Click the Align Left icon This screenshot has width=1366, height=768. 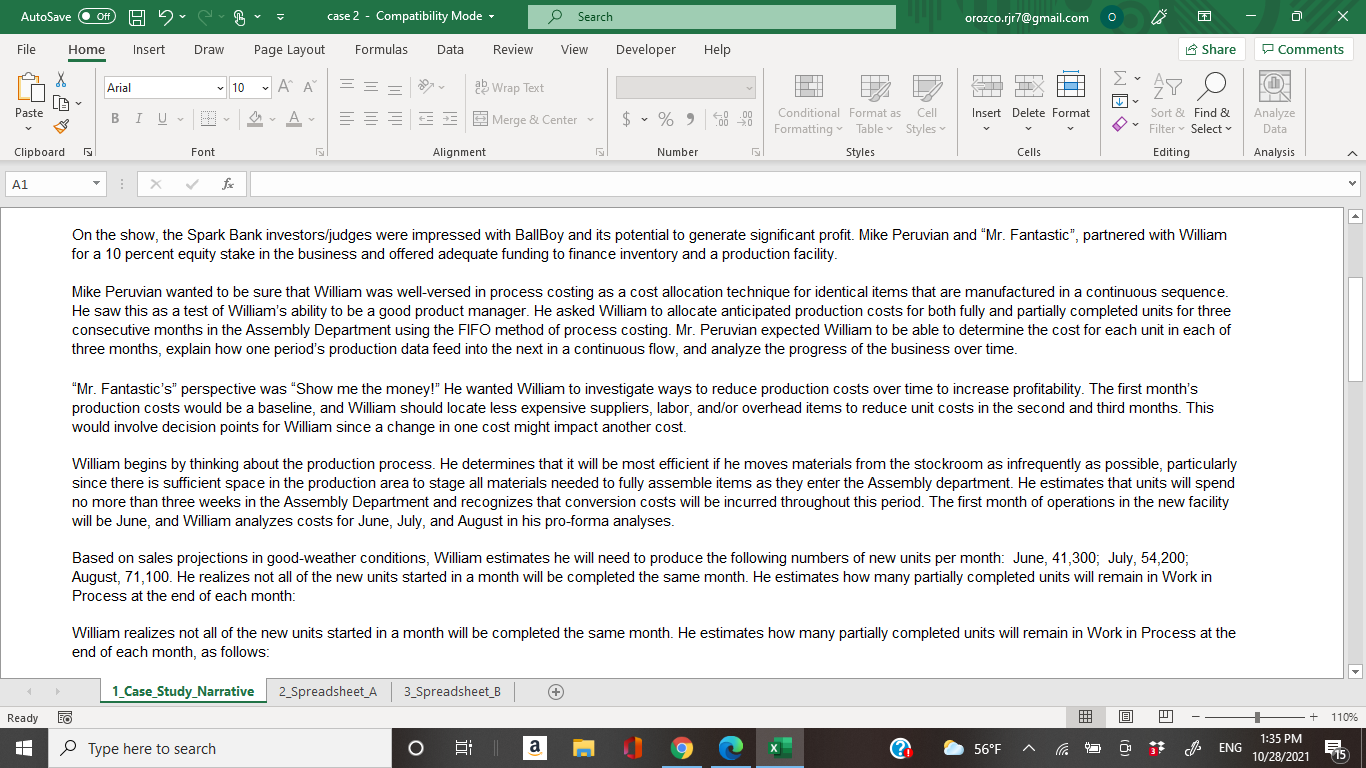click(x=347, y=119)
